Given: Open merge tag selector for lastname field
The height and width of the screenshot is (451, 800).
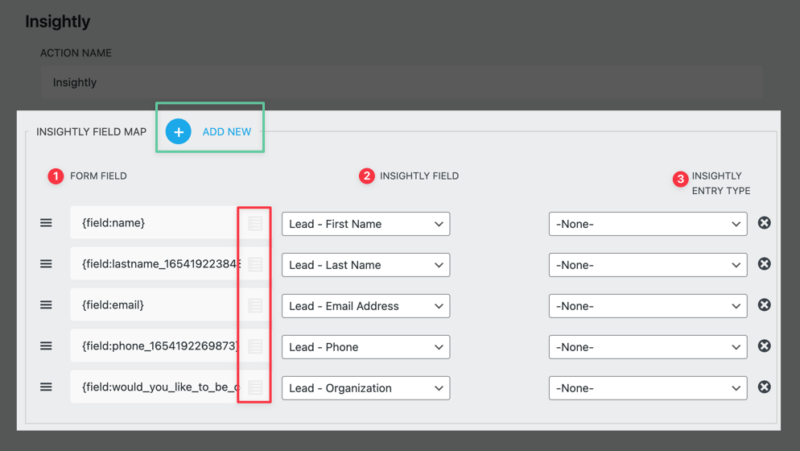Looking at the screenshot, I should point(255,264).
